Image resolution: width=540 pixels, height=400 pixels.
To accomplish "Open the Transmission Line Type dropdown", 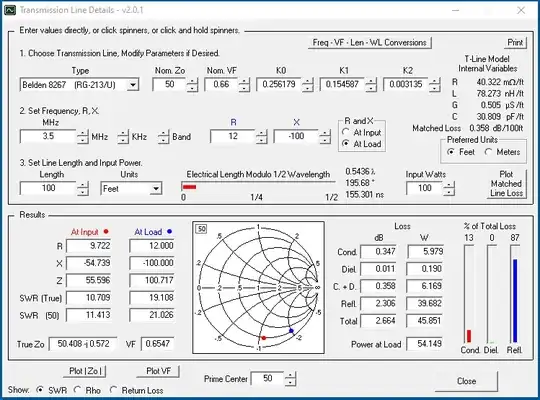I will pyautogui.click(x=133, y=84).
